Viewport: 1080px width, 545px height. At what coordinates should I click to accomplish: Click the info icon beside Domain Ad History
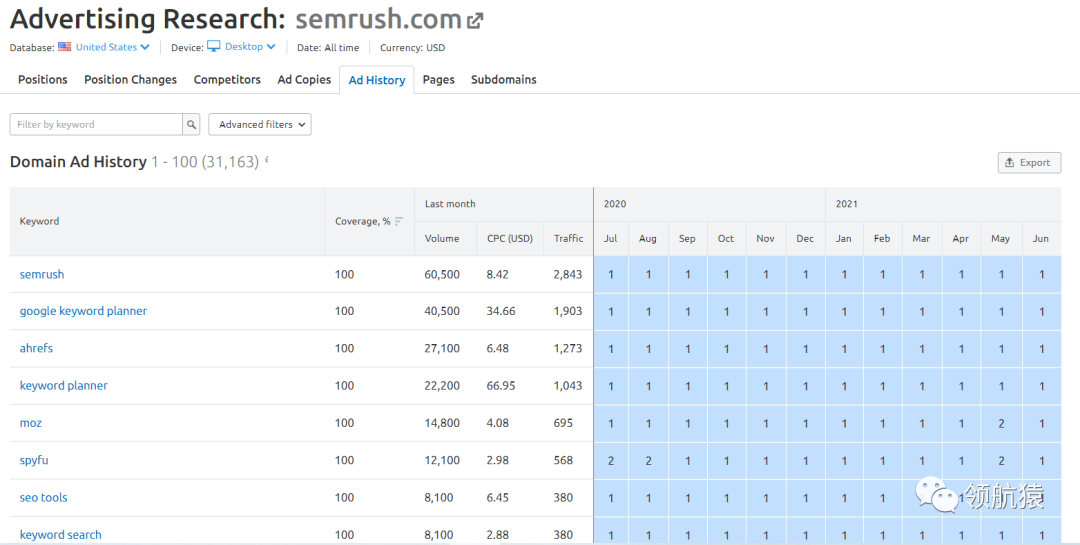pyautogui.click(x=267, y=160)
